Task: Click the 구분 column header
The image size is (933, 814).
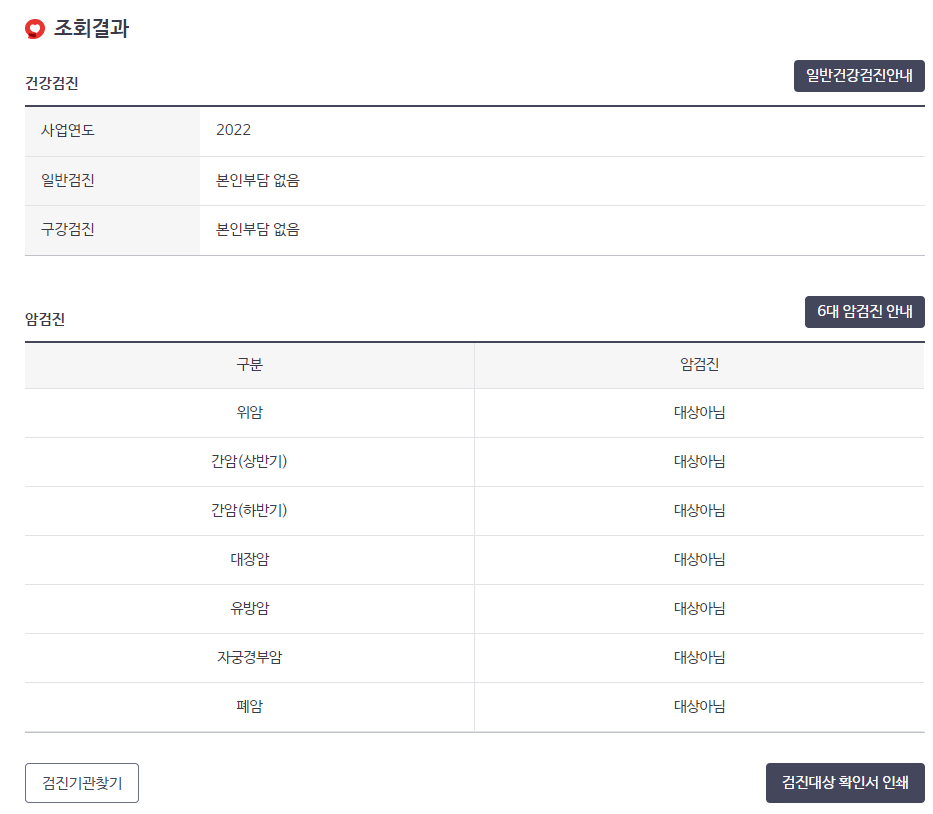Action: [248, 366]
